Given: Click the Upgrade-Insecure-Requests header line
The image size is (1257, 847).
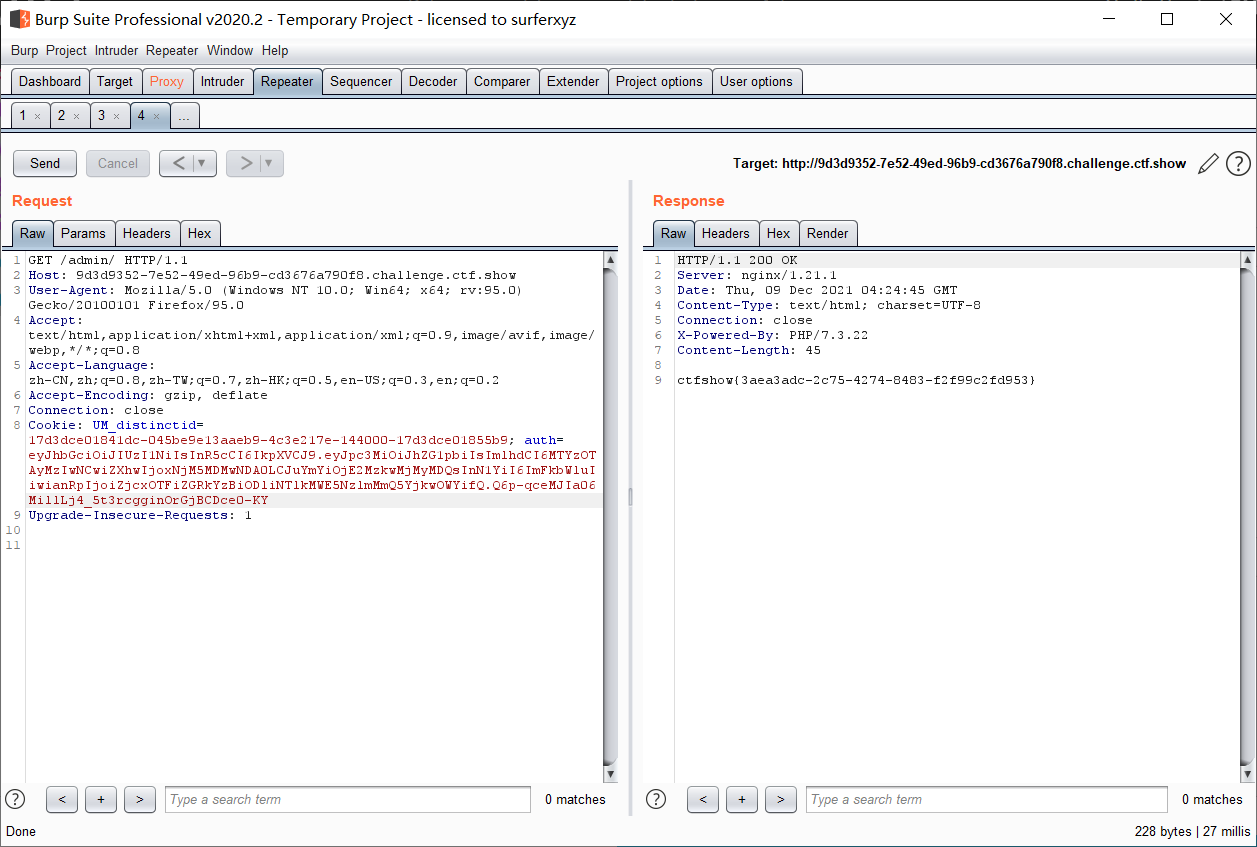Looking at the screenshot, I should click(140, 515).
